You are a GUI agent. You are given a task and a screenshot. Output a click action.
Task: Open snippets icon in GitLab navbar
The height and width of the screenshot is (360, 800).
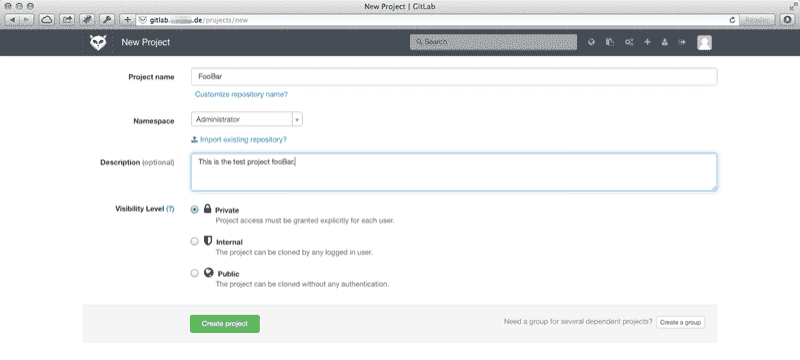(610, 42)
